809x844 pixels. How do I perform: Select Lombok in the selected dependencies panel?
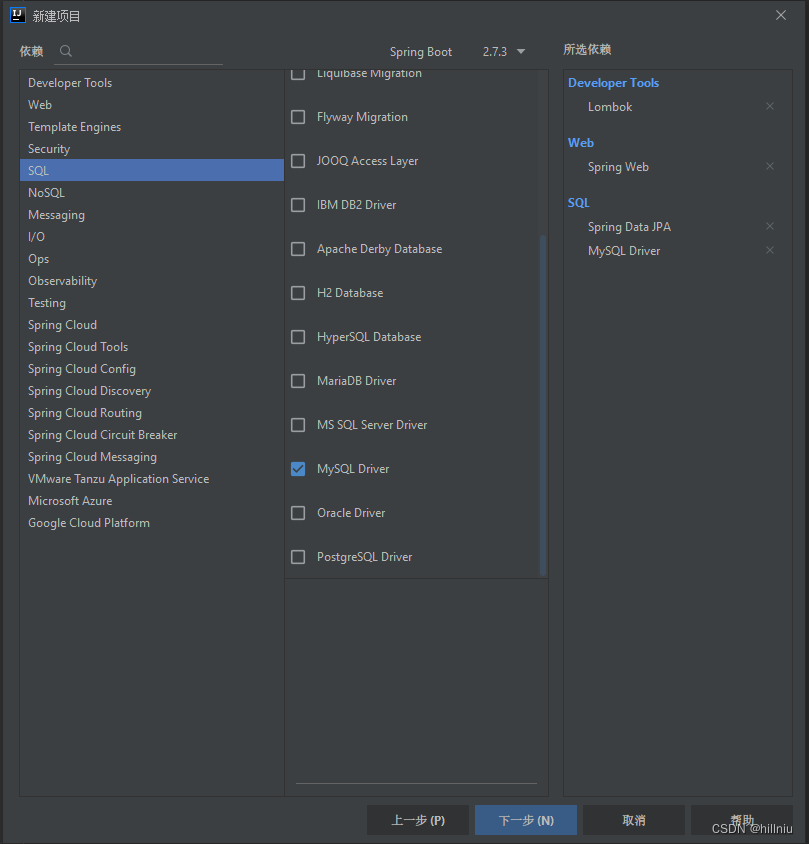(610, 107)
